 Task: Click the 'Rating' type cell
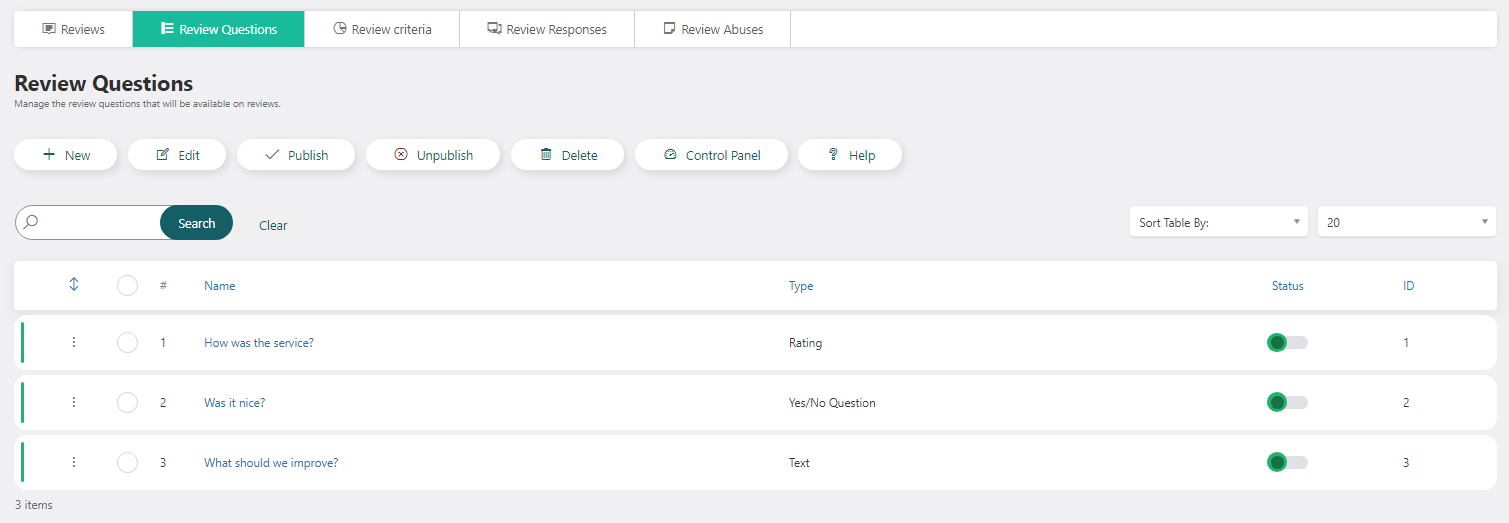pos(805,343)
